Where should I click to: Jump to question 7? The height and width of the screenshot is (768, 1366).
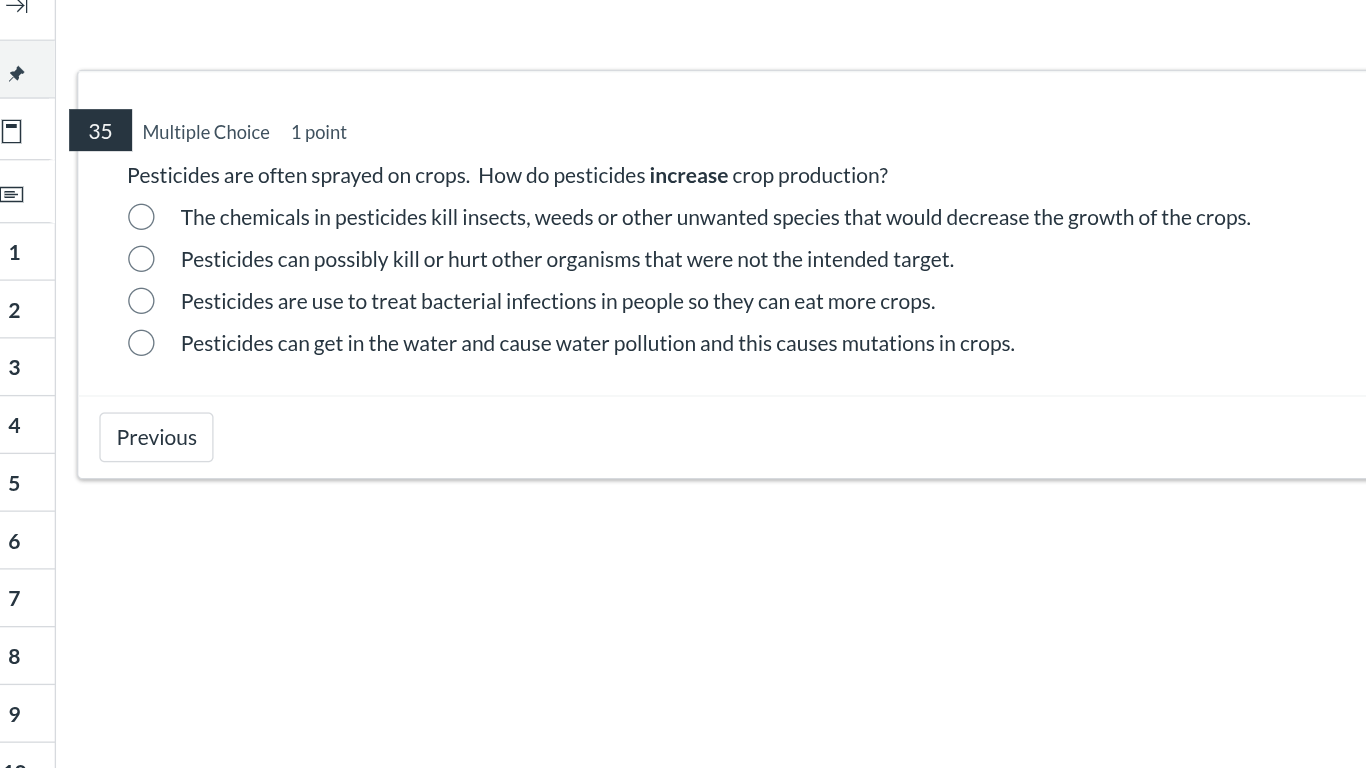[x=14, y=598]
